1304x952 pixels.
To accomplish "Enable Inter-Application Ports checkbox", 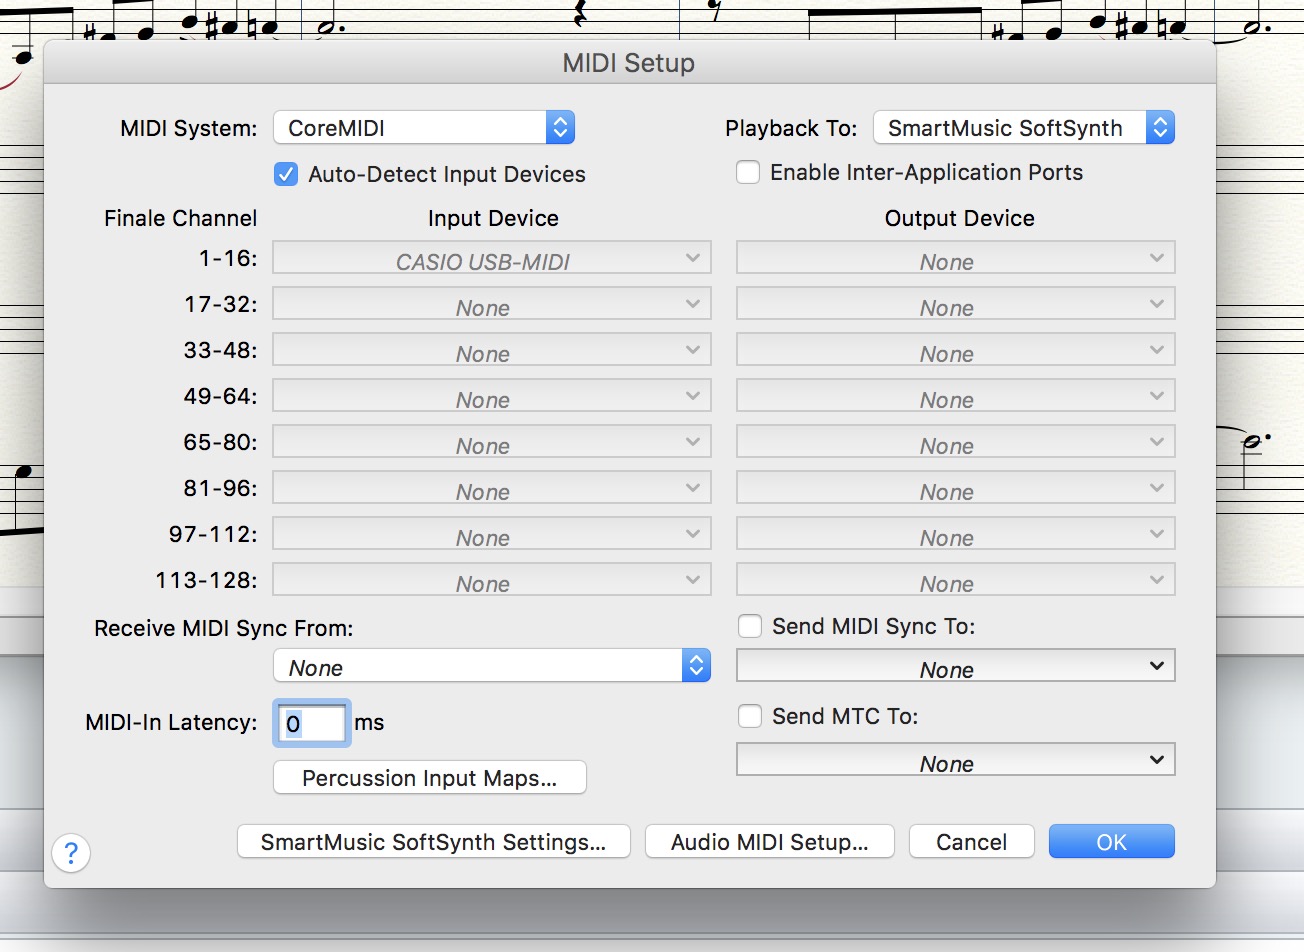I will point(748,172).
